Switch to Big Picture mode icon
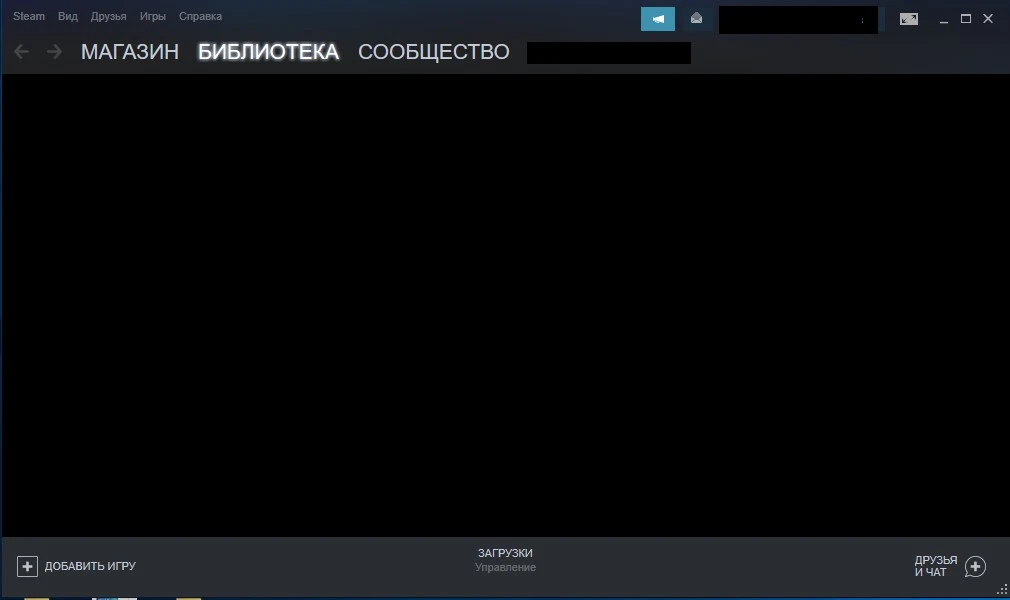The image size is (1010, 600). [909, 19]
